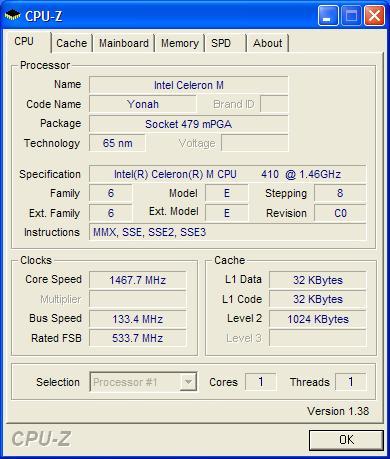Click the empty Voltage field
This screenshot has height=459, width=390.
click(x=255, y=143)
